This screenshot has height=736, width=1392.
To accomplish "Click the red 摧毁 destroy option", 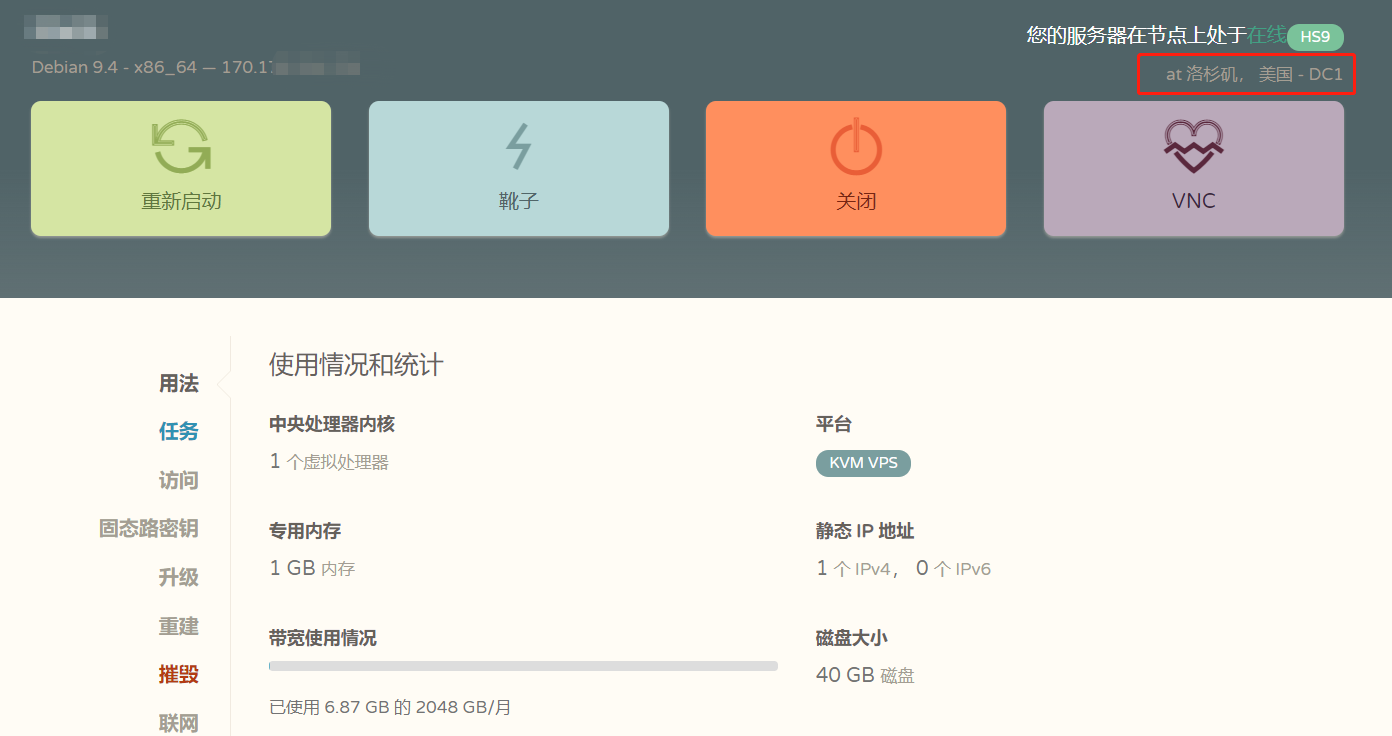I will tap(179, 674).
